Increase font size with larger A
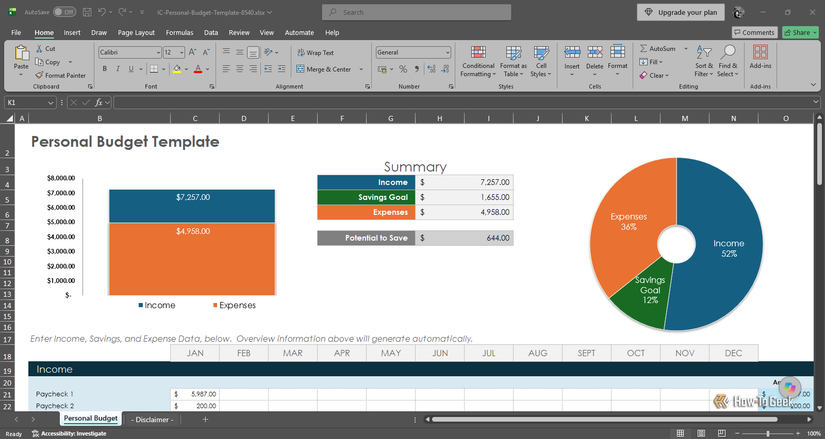The height and width of the screenshot is (439, 825). click(x=193, y=52)
